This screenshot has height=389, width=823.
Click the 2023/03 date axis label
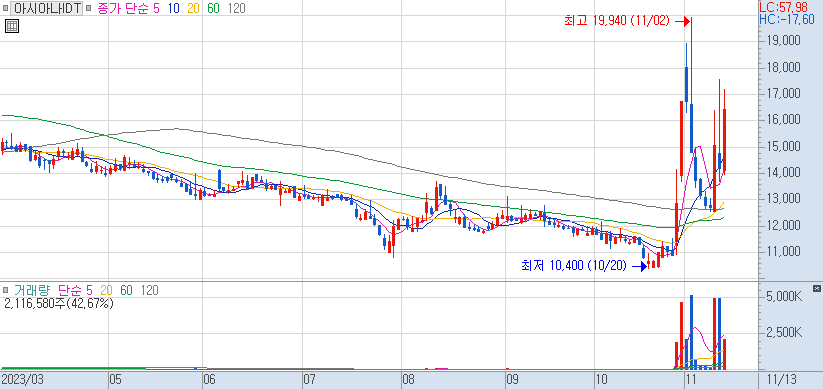click(23, 380)
